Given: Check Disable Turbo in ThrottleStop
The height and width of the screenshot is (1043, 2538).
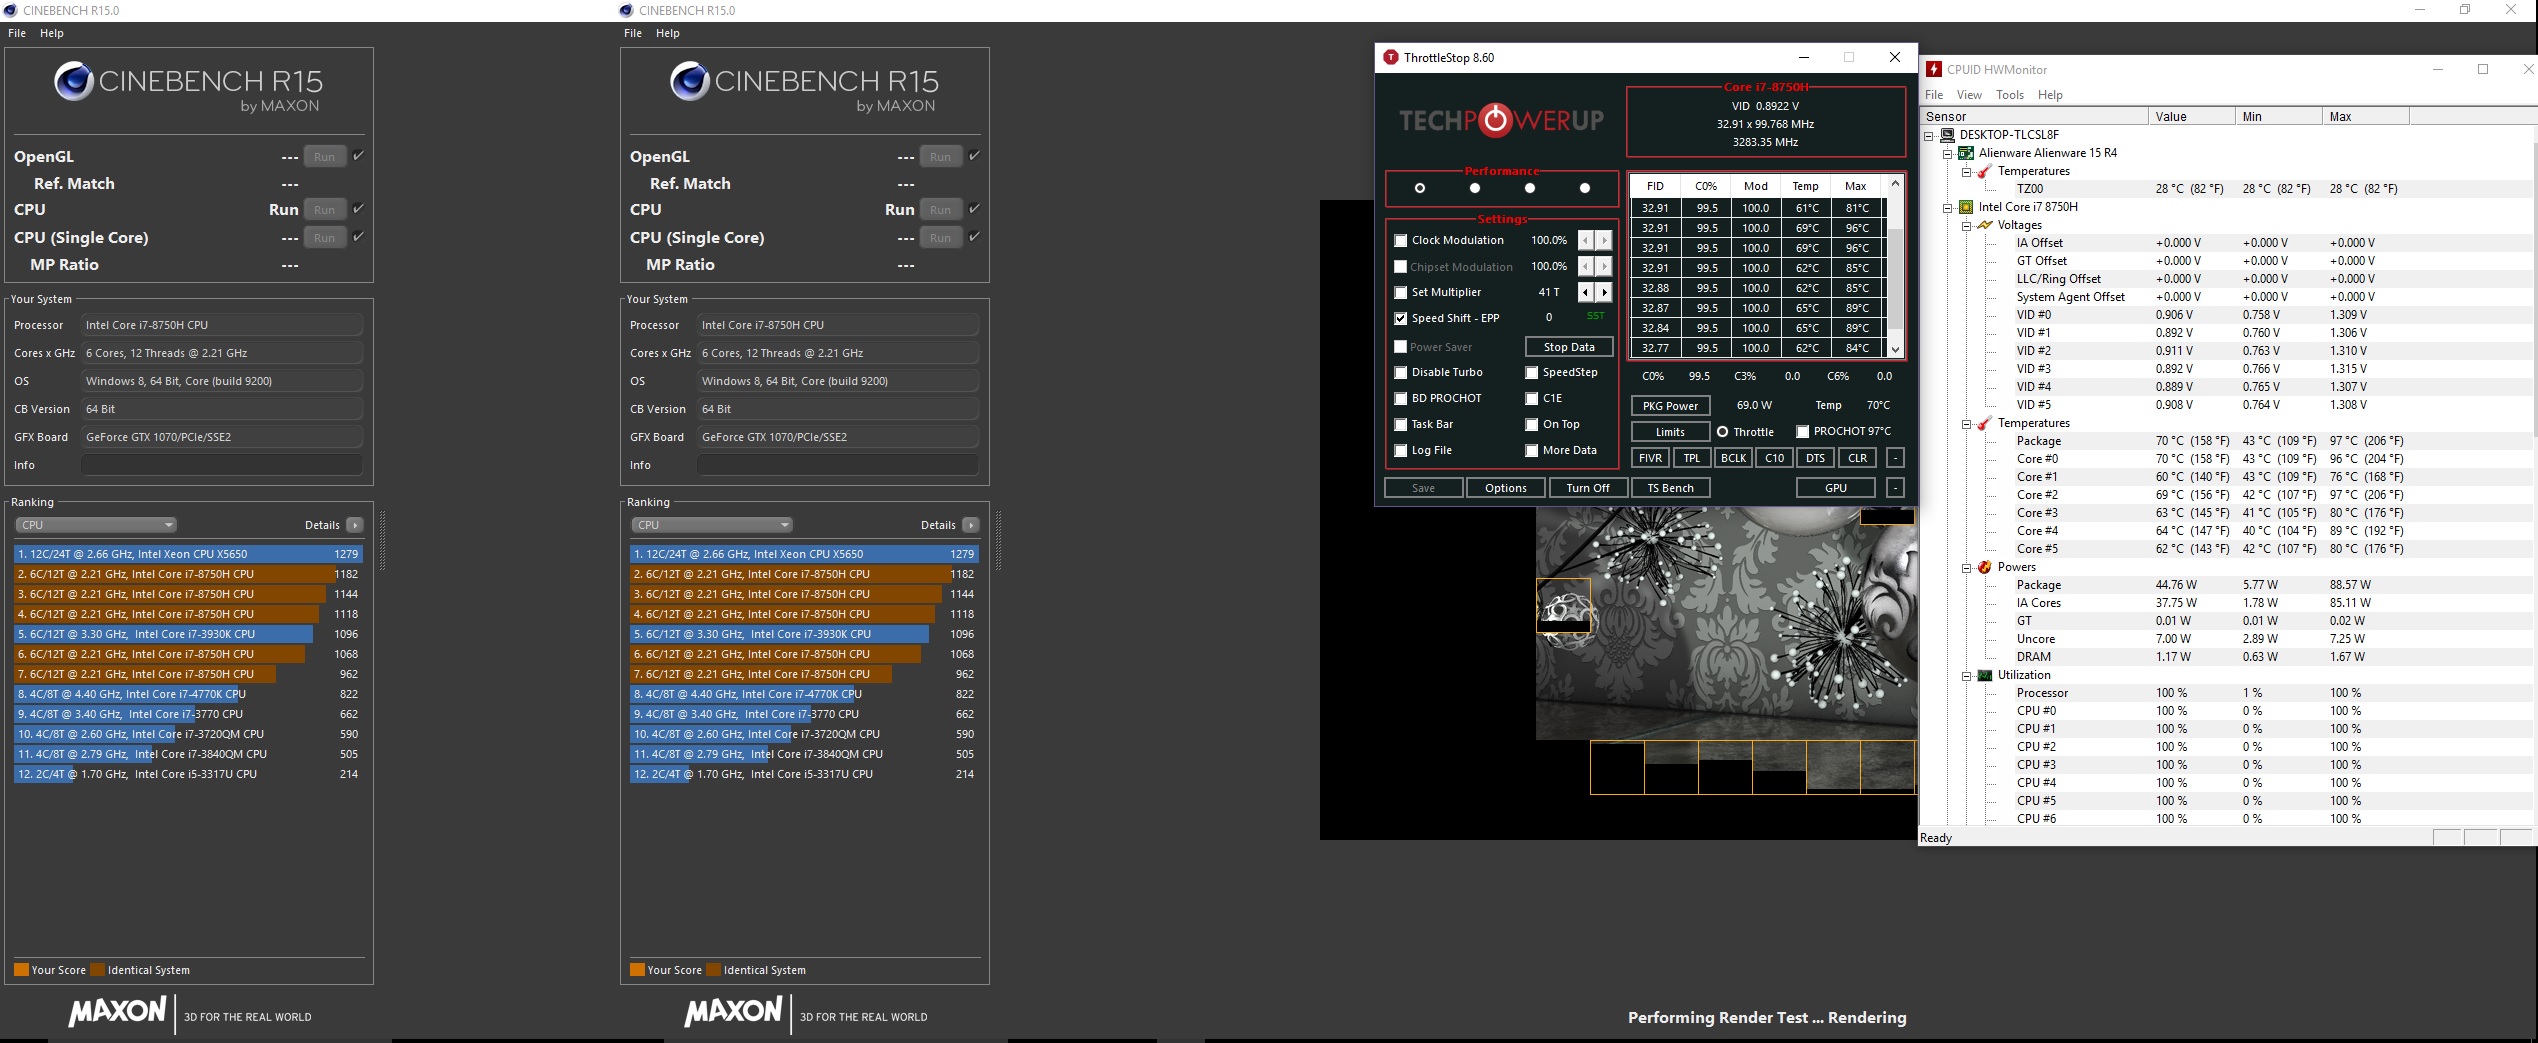Looking at the screenshot, I should (x=1401, y=372).
